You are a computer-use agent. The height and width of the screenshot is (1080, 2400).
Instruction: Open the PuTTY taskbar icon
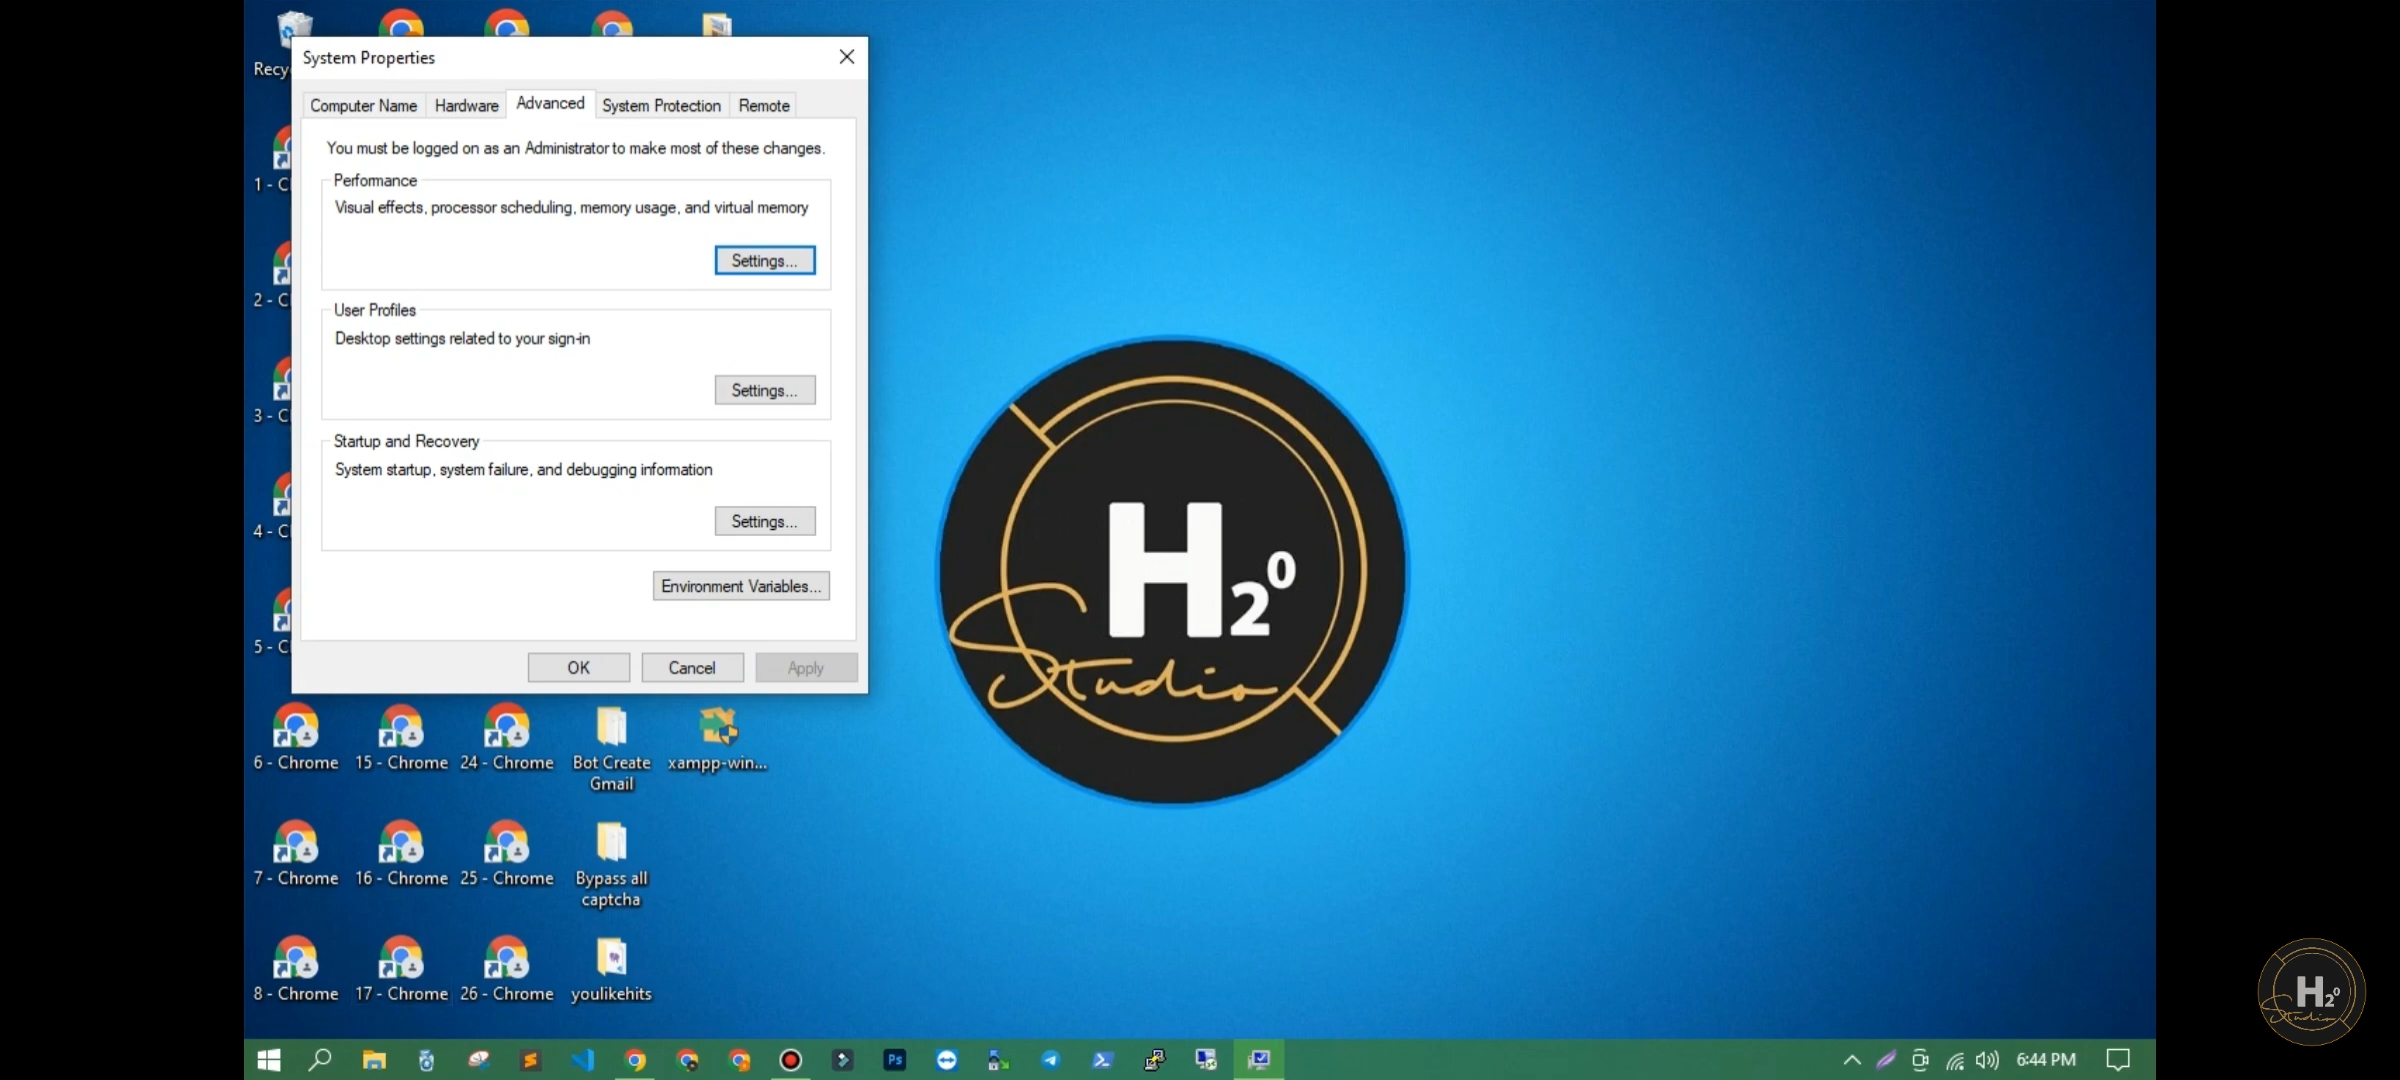tap(1154, 1060)
